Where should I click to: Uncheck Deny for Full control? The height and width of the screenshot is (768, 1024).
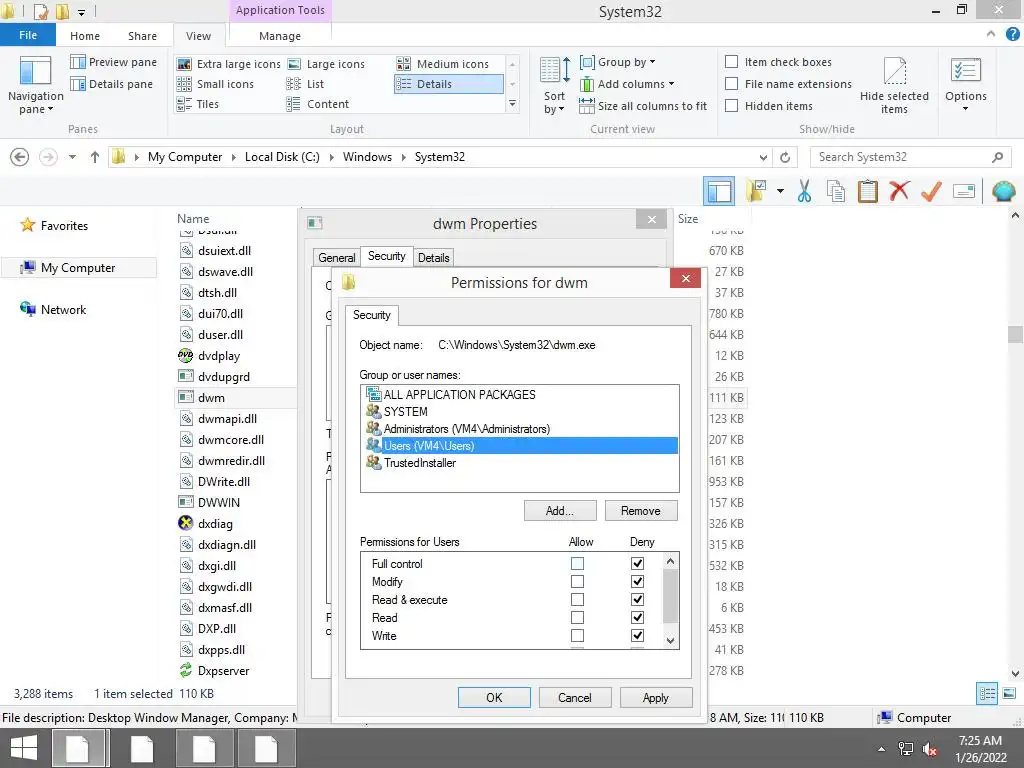[637, 563]
